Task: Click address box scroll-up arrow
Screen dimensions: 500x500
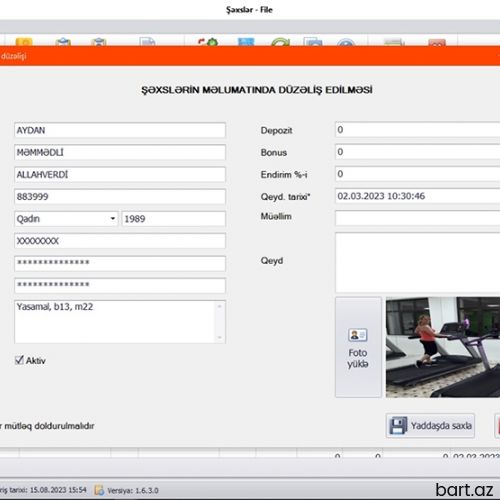Action: pyautogui.click(x=220, y=306)
